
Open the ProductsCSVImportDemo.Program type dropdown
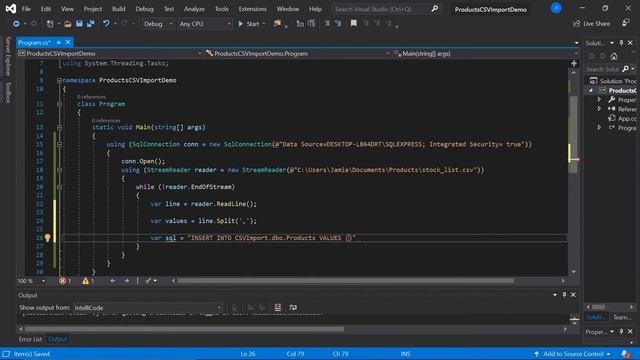click(297, 53)
